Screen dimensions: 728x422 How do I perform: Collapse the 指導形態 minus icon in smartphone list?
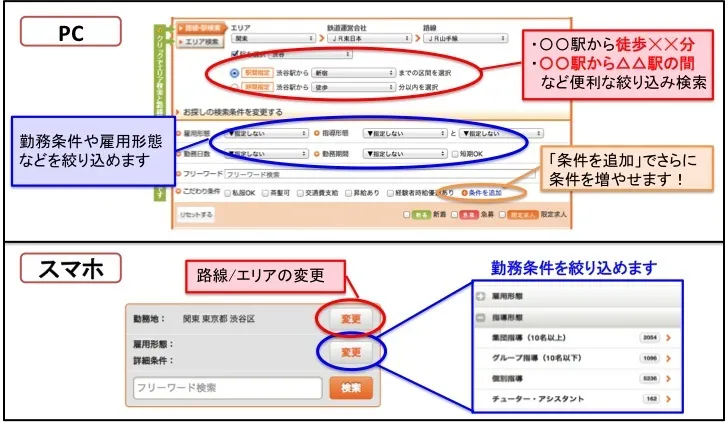(x=482, y=317)
